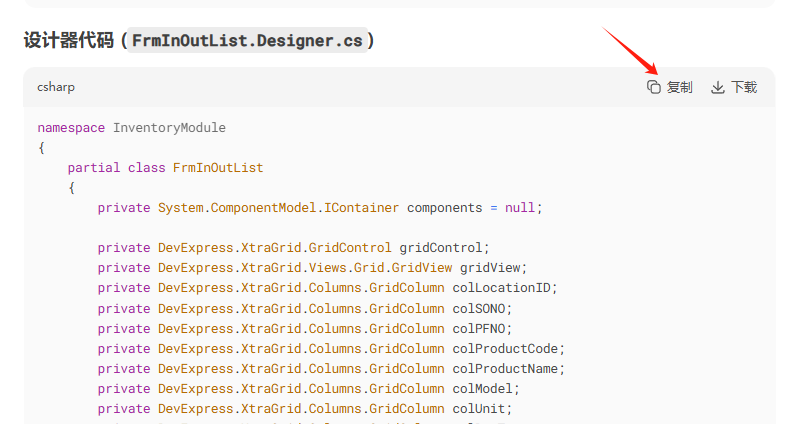Image resolution: width=806 pixels, height=424 pixels.
Task: Click the 设计器代码 heading text
Action: 68,41
